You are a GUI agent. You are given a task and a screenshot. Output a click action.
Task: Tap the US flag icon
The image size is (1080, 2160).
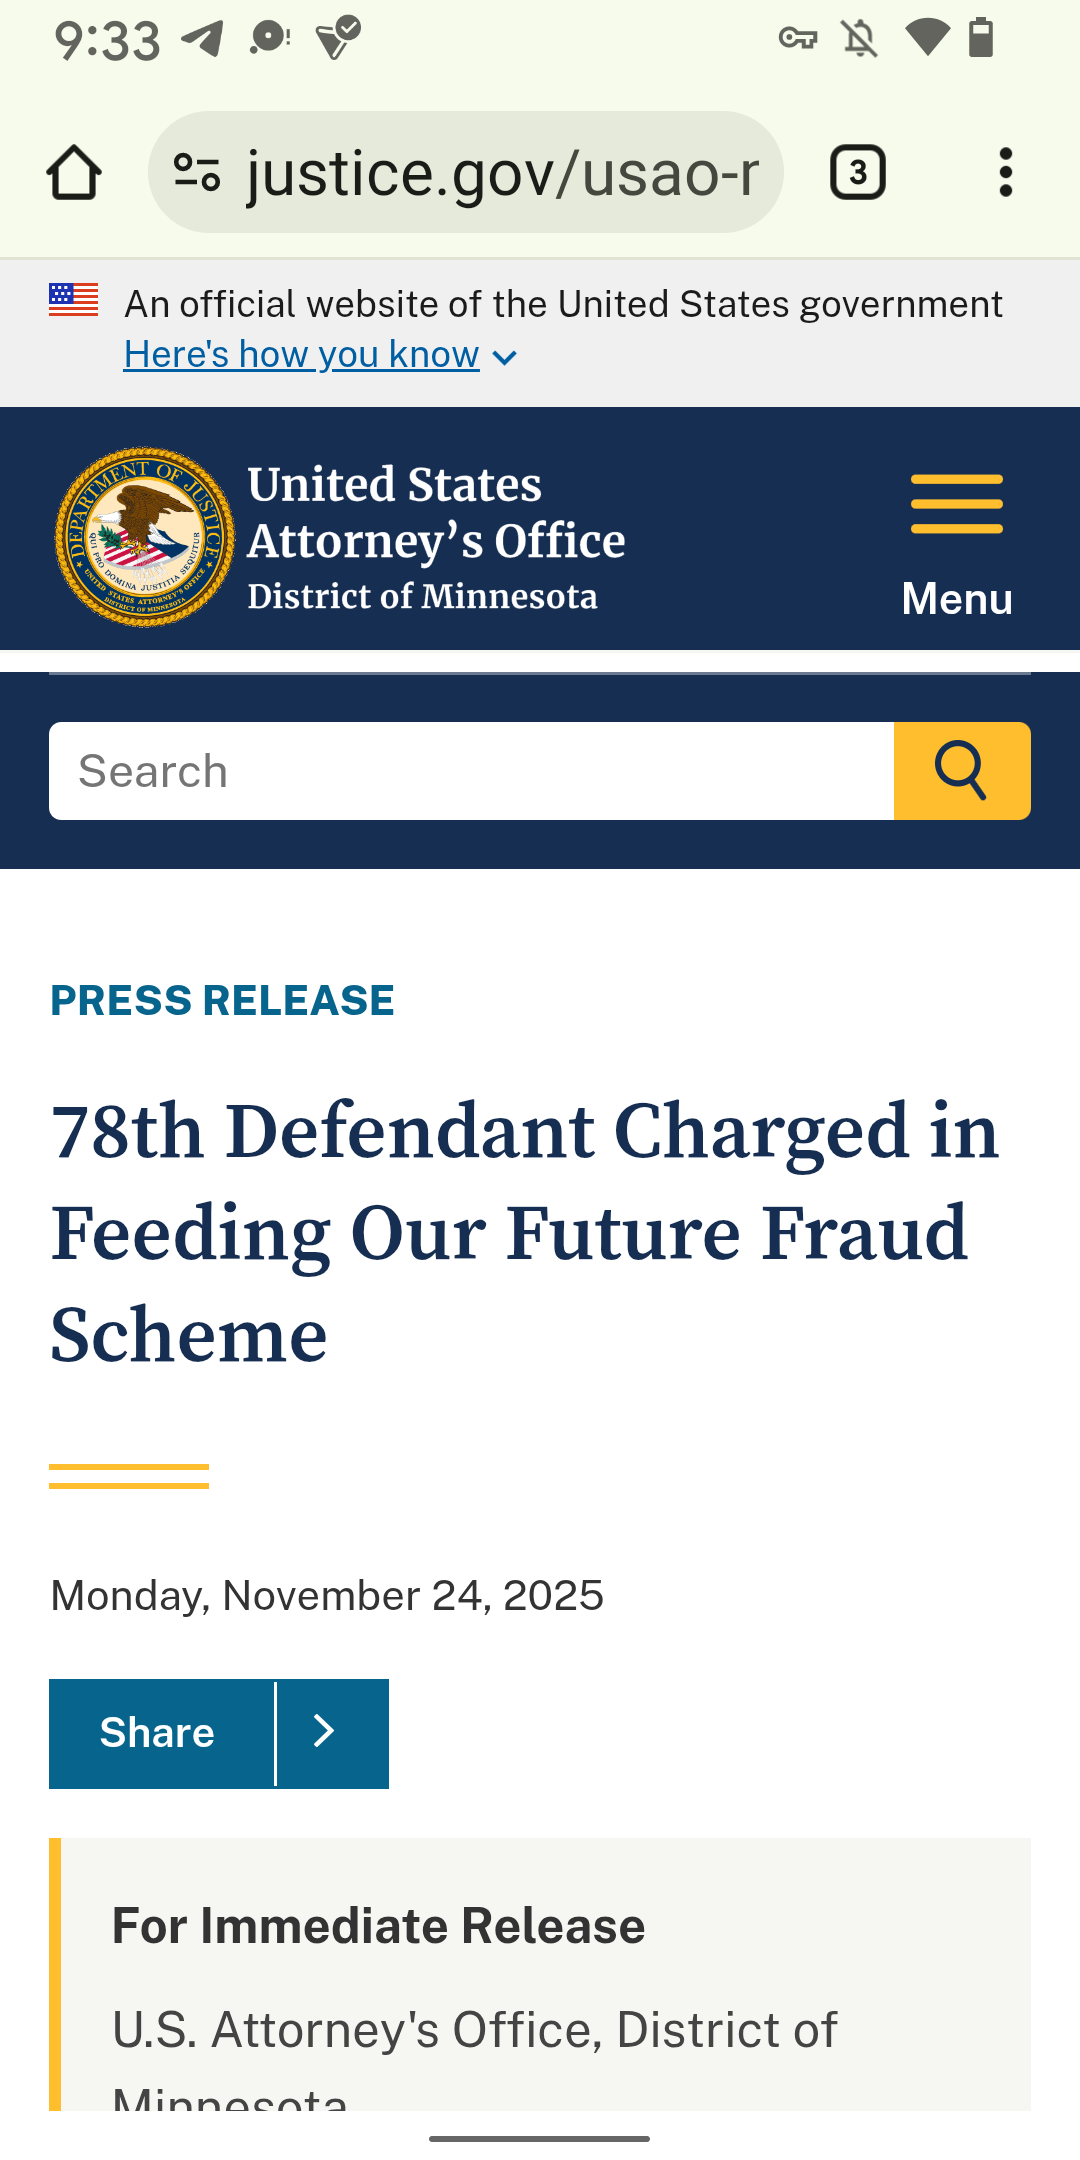[74, 300]
